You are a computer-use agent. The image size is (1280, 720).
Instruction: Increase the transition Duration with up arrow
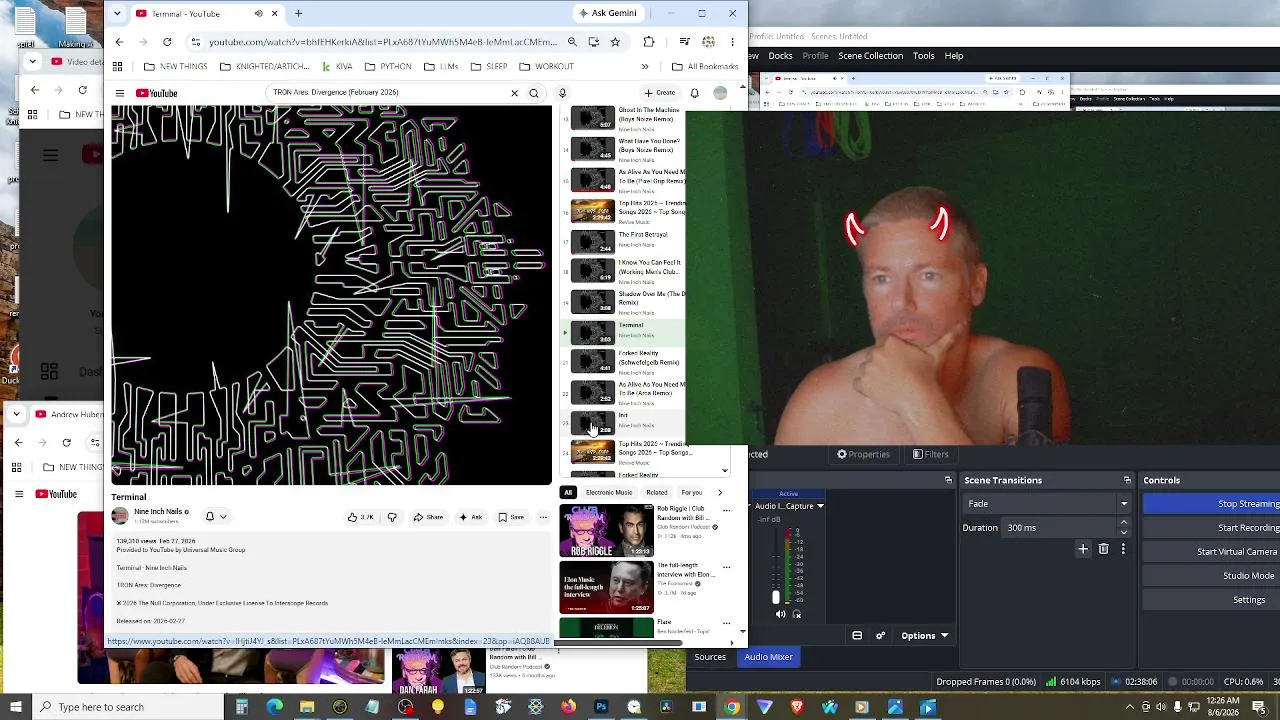click(1124, 523)
